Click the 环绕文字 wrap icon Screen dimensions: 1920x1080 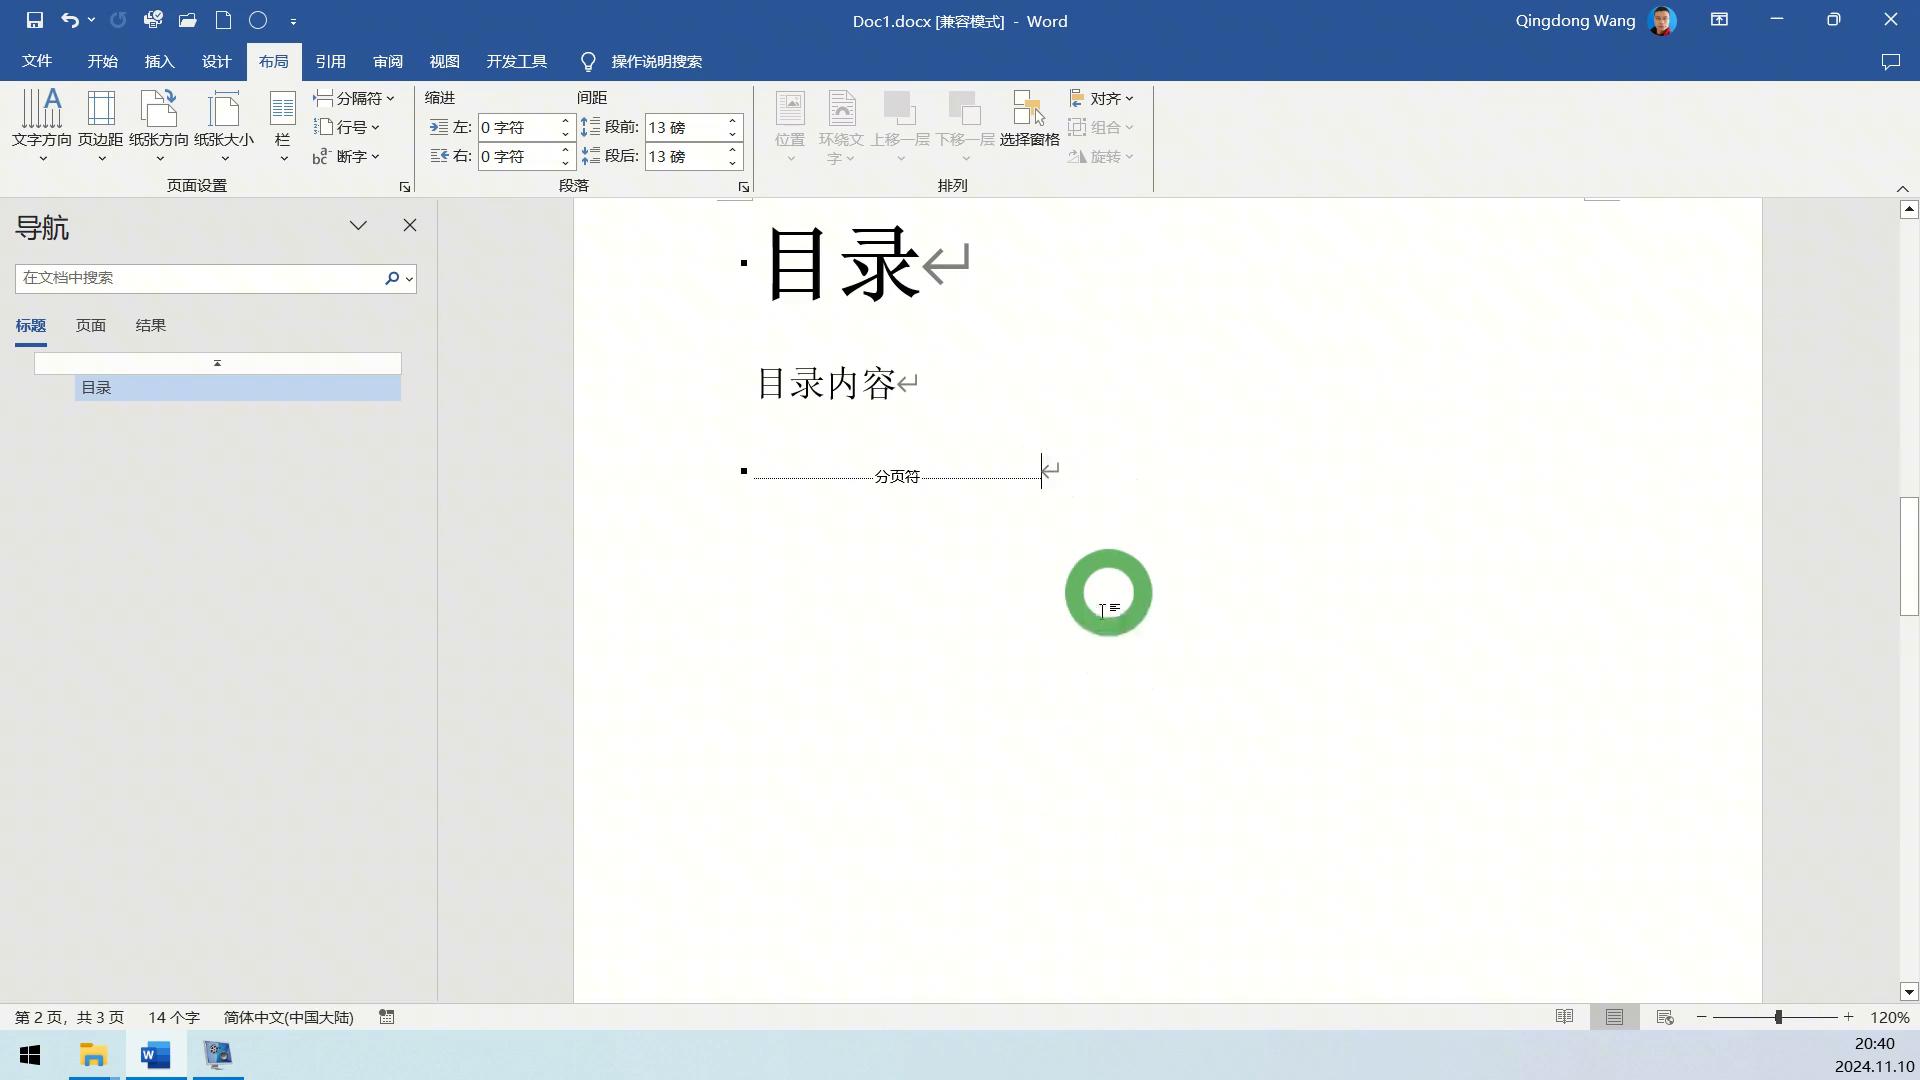click(841, 124)
